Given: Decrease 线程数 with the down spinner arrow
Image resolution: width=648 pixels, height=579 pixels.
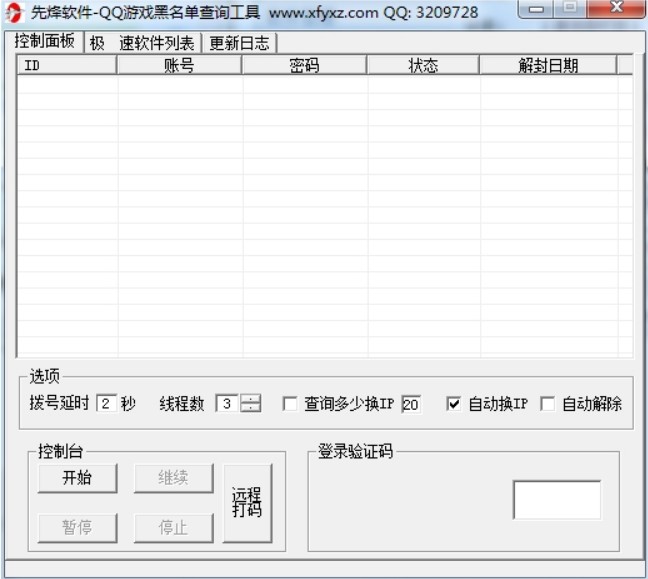Looking at the screenshot, I should click(x=251, y=408).
